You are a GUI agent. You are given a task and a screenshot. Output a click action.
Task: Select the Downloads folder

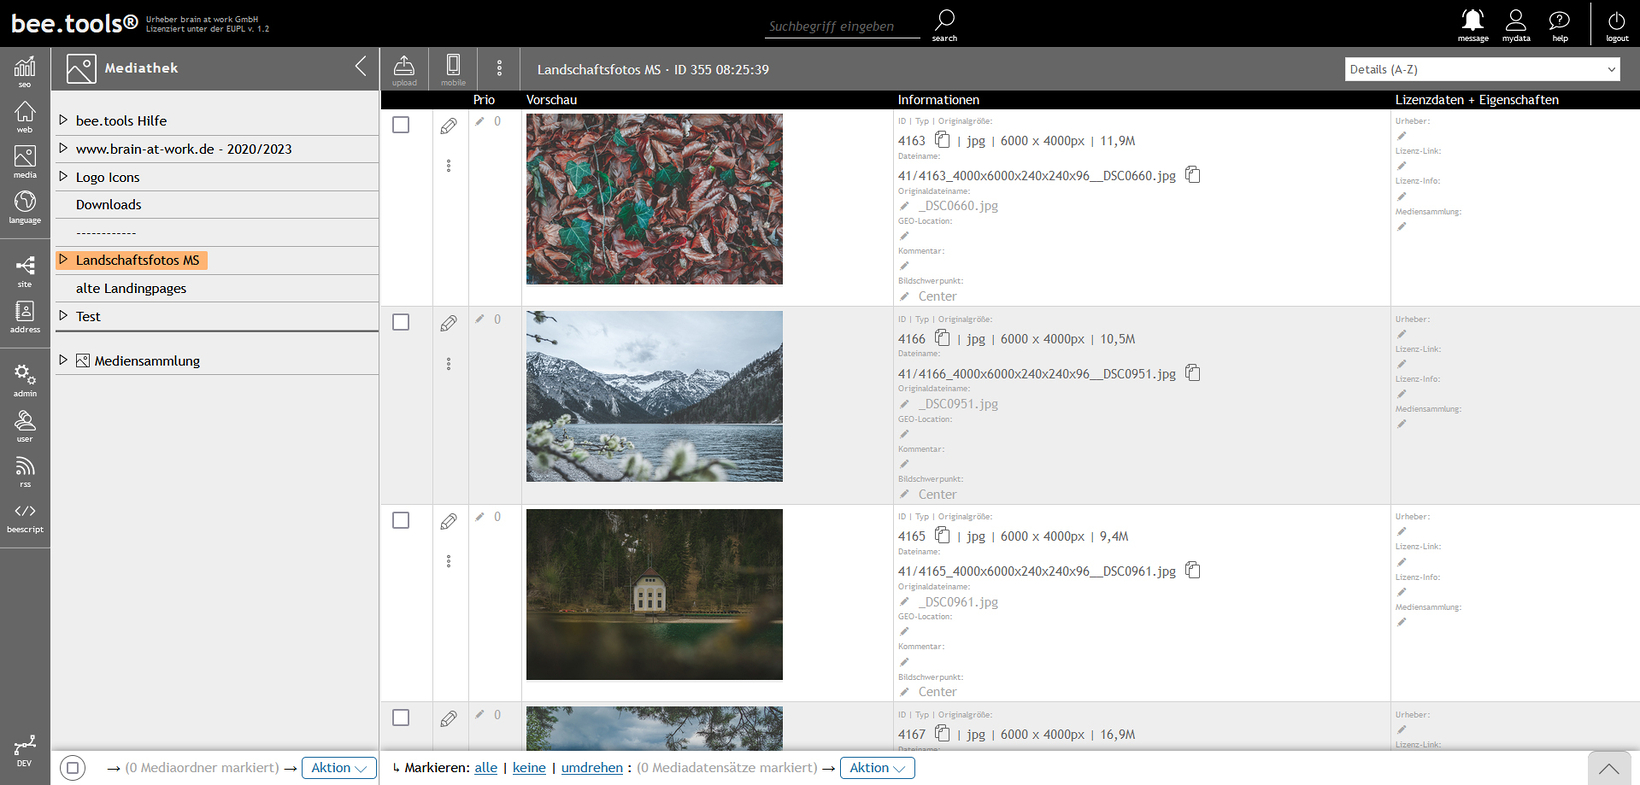point(108,204)
